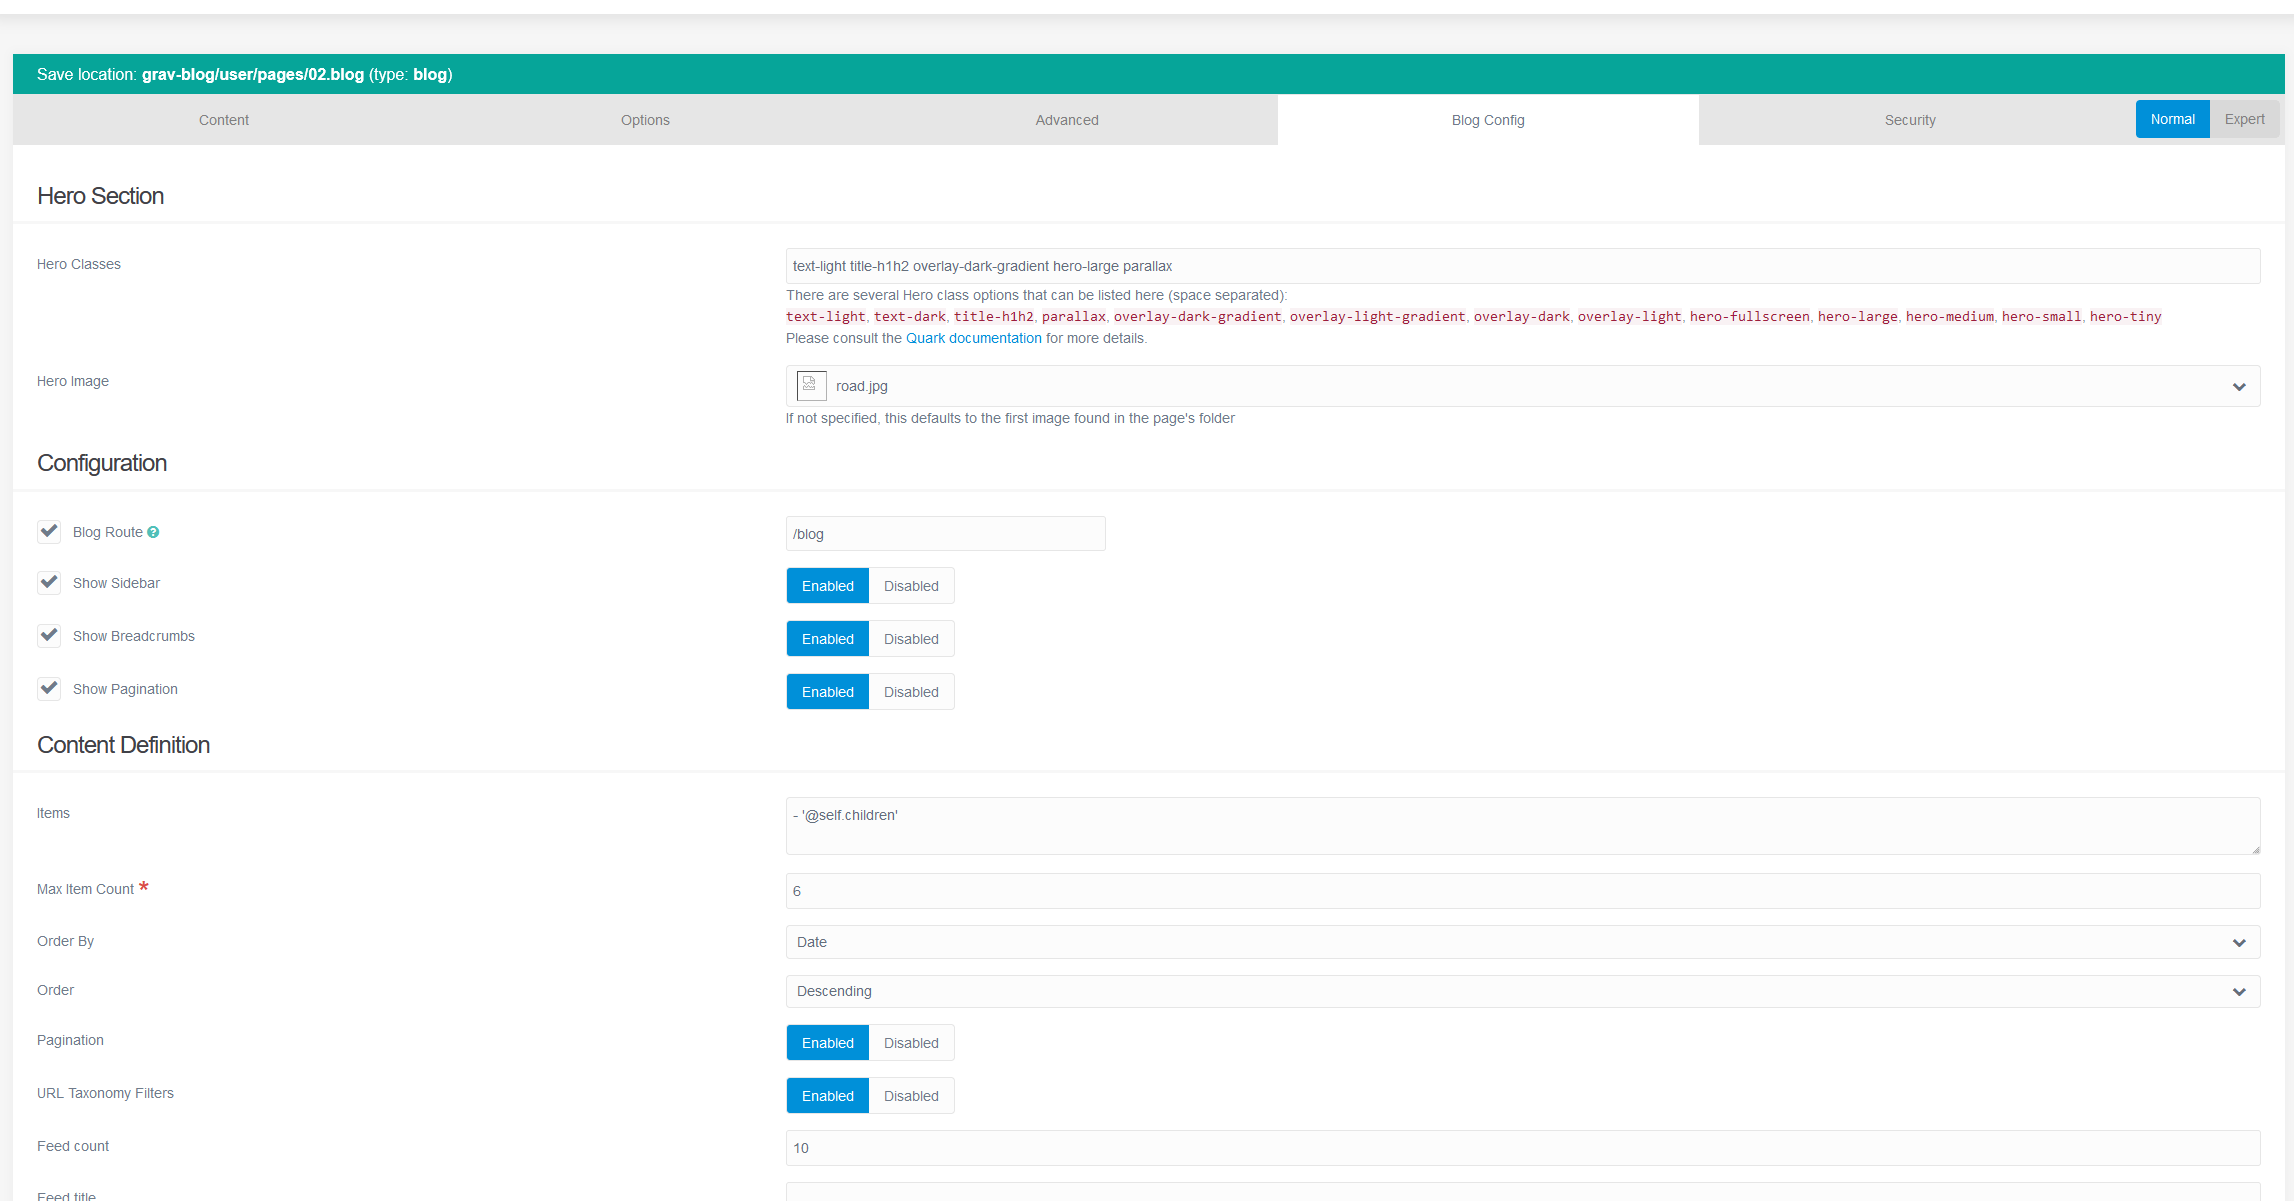
Task: Open the Hero Image dropdown
Action: pyautogui.click(x=1522, y=386)
